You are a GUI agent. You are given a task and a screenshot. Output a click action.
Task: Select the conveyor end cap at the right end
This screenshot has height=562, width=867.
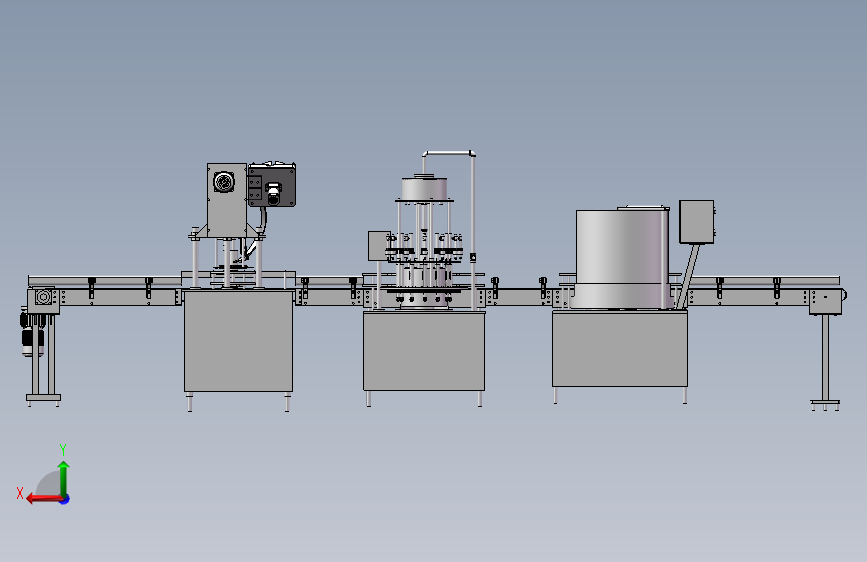[827, 301]
